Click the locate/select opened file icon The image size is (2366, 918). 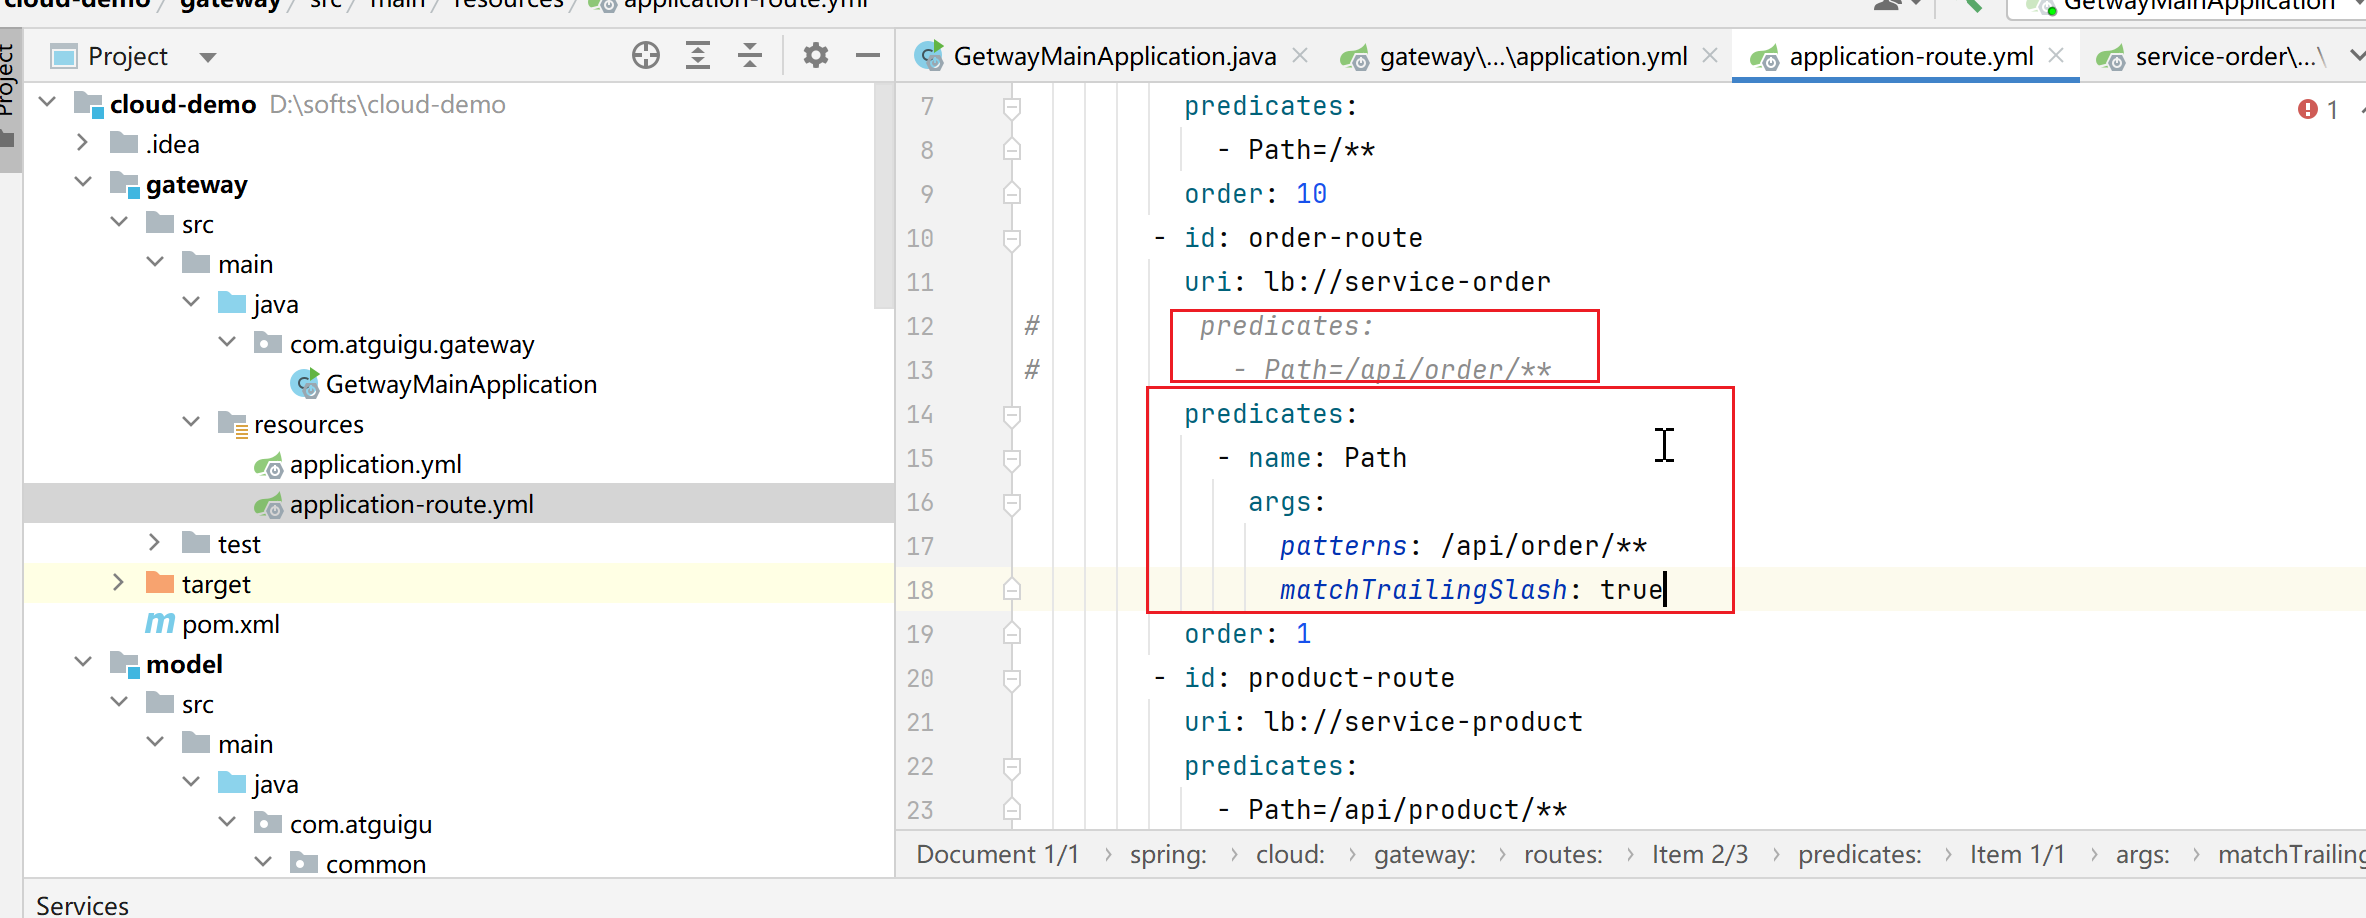point(646,56)
